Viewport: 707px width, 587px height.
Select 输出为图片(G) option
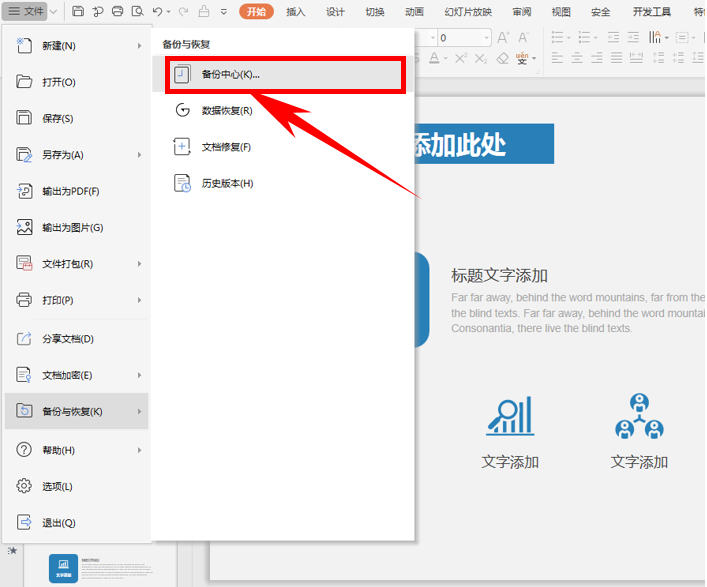[x=77, y=228]
